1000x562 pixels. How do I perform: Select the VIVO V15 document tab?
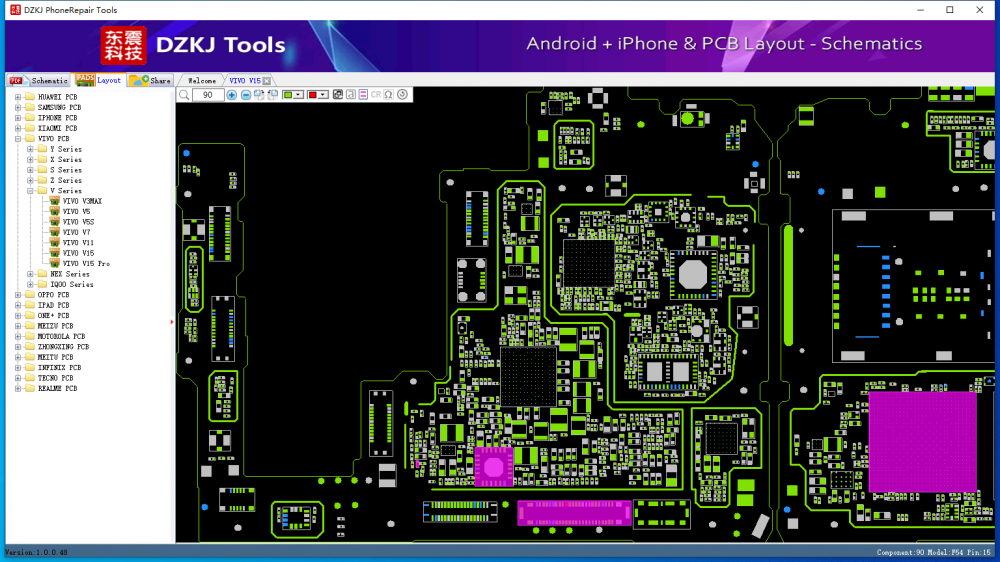(245, 81)
